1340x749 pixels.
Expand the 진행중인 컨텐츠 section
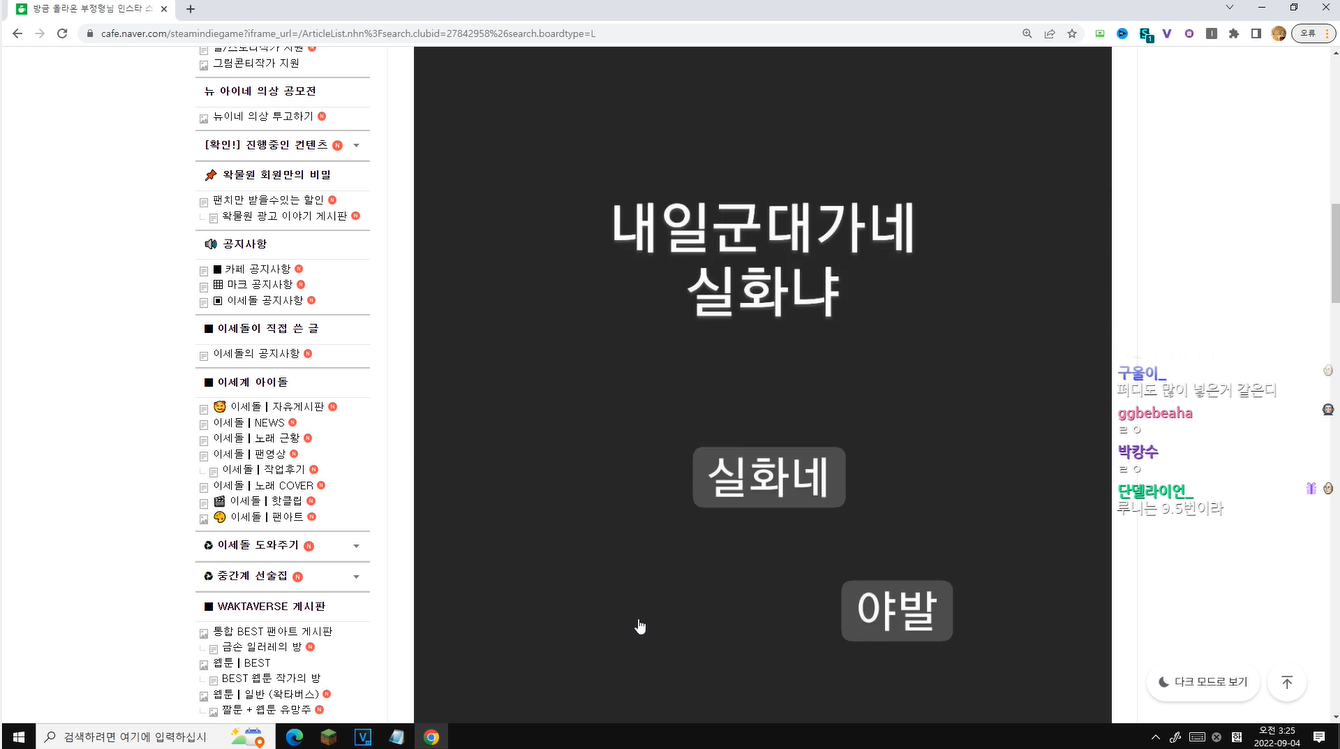(357, 145)
